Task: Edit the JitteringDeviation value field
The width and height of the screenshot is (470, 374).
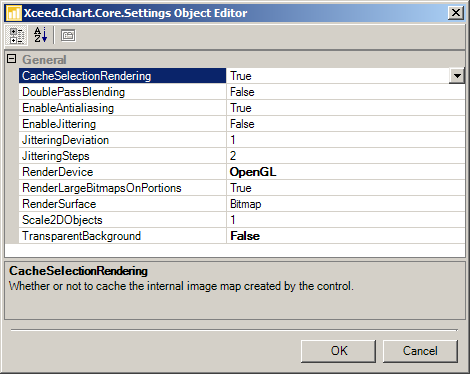Action: (x=346, y=140)
